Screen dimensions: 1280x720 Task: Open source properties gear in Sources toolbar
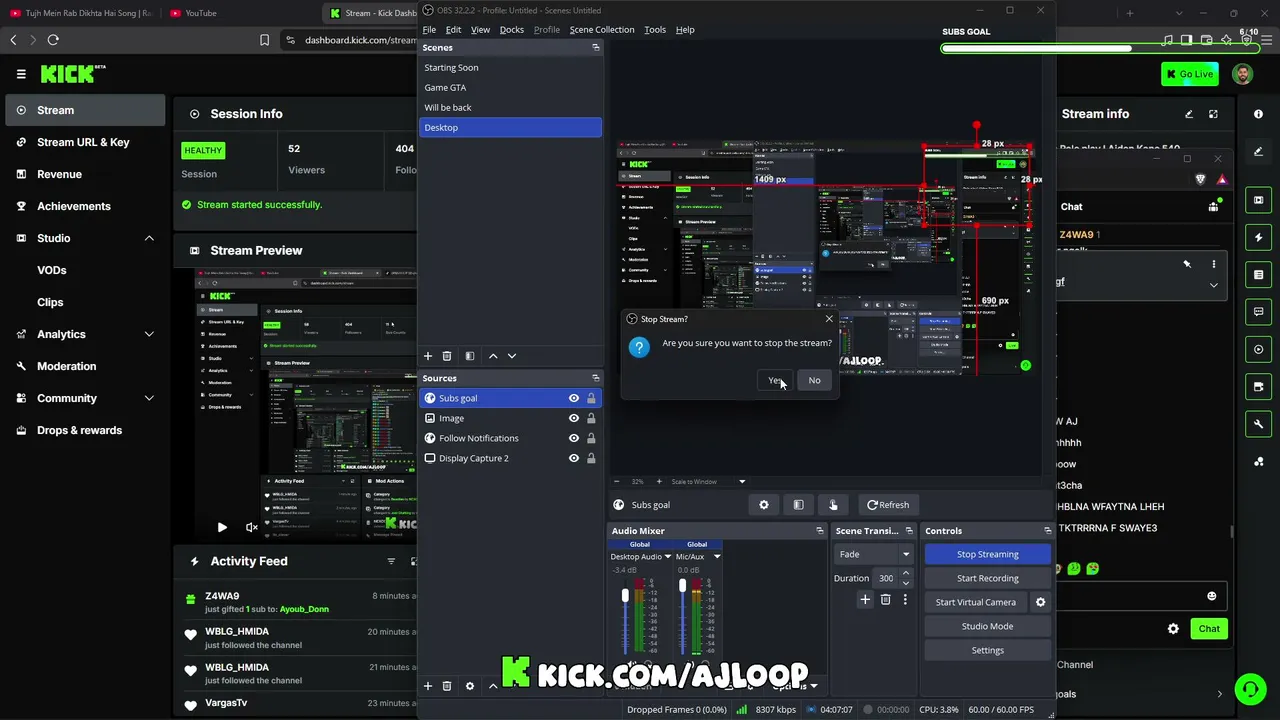coord(470,686)
